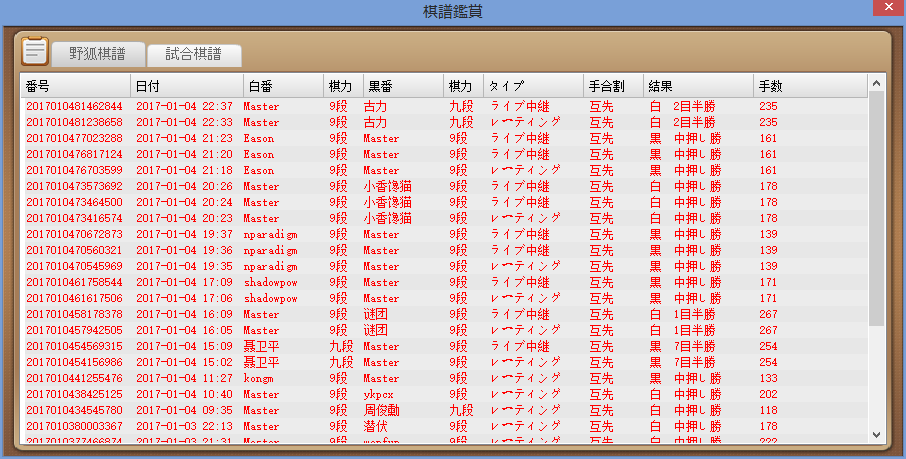The height and width of the screenshot is (459, 906).
Task: Select record dated 2017-01-04 19:35
Action: tap(444, 266)
